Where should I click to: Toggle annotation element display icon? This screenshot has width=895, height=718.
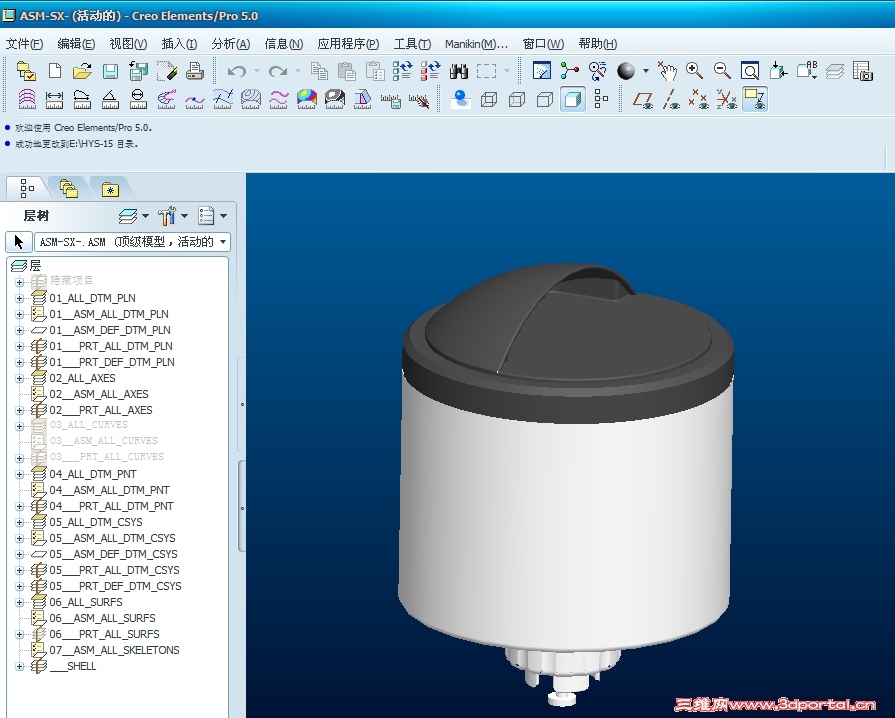click(755, 99)
